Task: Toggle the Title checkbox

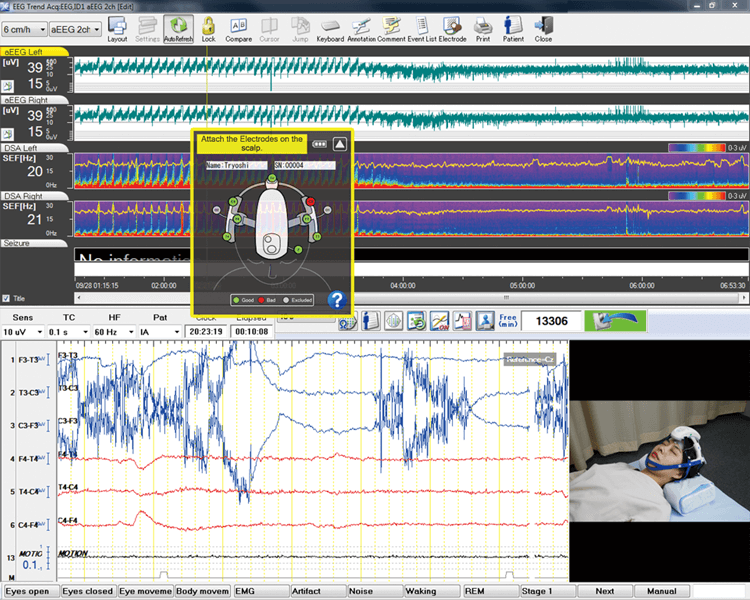Action: 6,299
